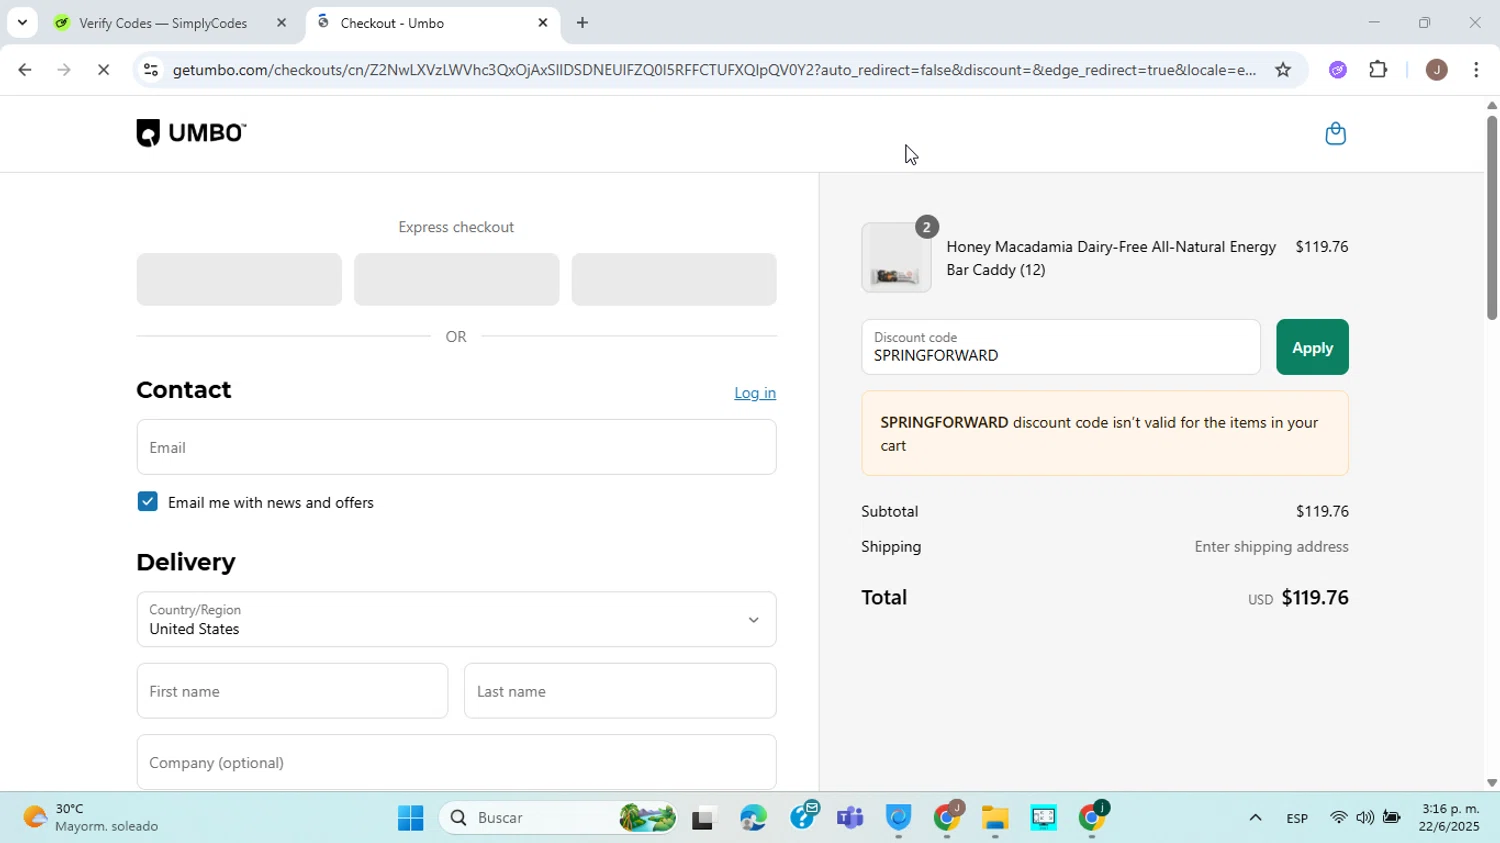Image resolution: width=1500 pixels, height=843 pixels.
Task: Click the Last name field
Action: click(620, 691)
